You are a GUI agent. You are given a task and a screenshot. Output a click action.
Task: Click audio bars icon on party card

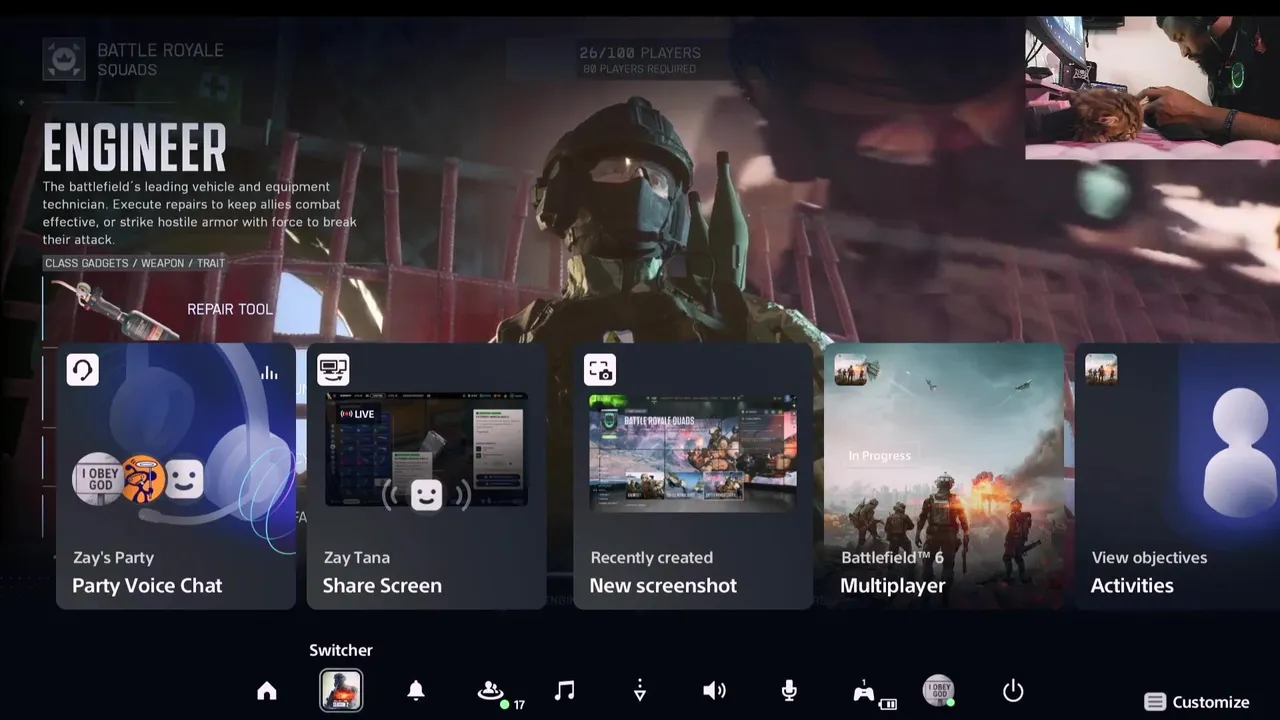pyautogui.click(x=269, y=373)
